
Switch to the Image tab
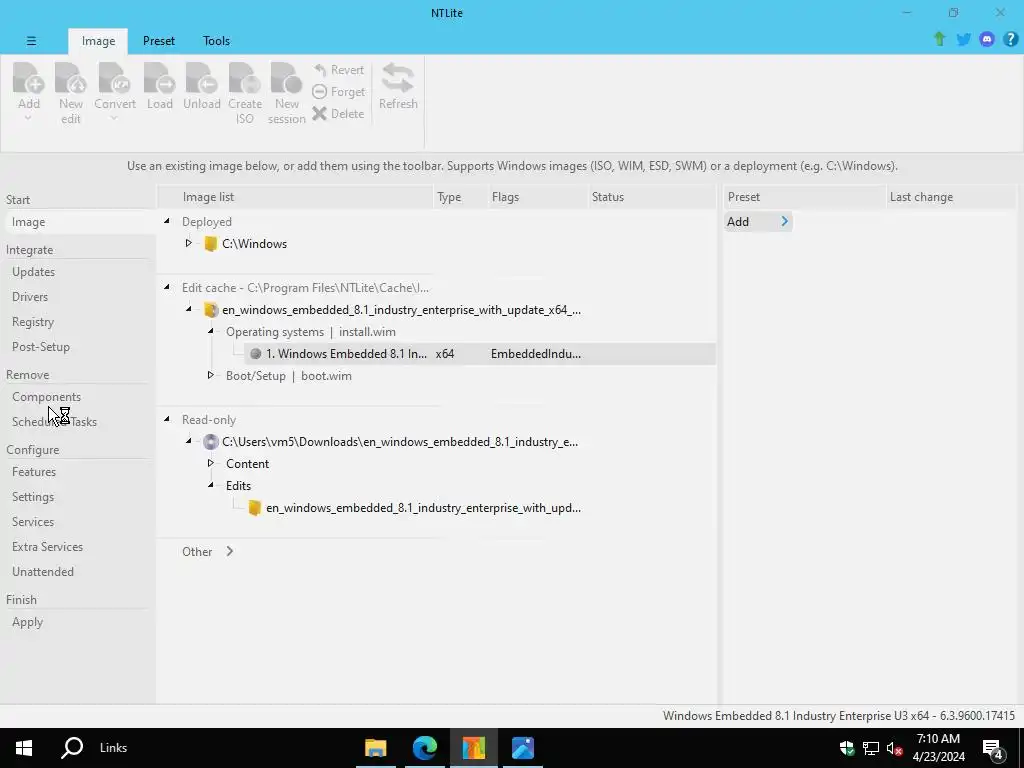click(x=98, y=41)
